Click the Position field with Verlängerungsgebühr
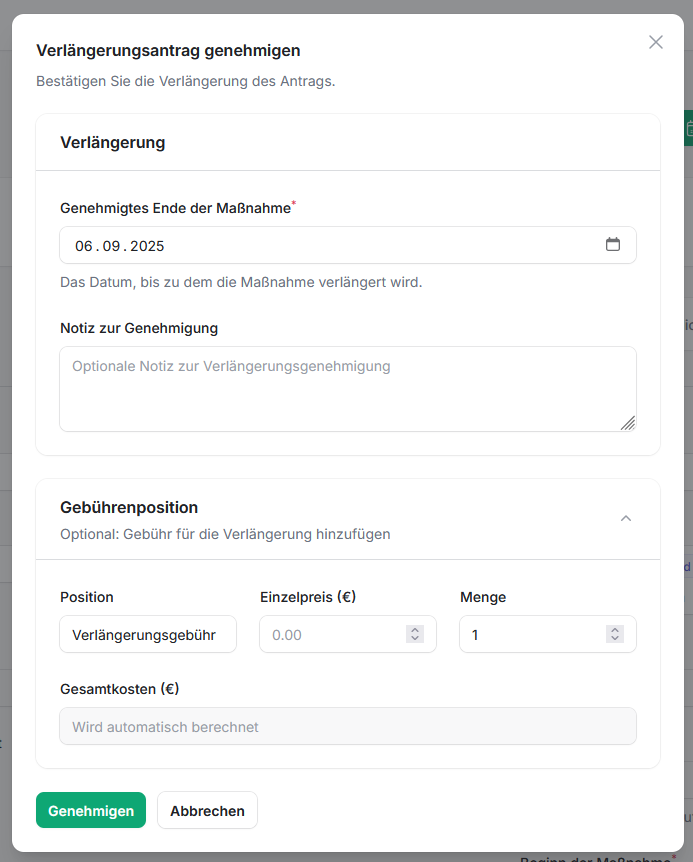Image resolution: width=693 pixels, height=862 pixels. click(x=148, y=635)
